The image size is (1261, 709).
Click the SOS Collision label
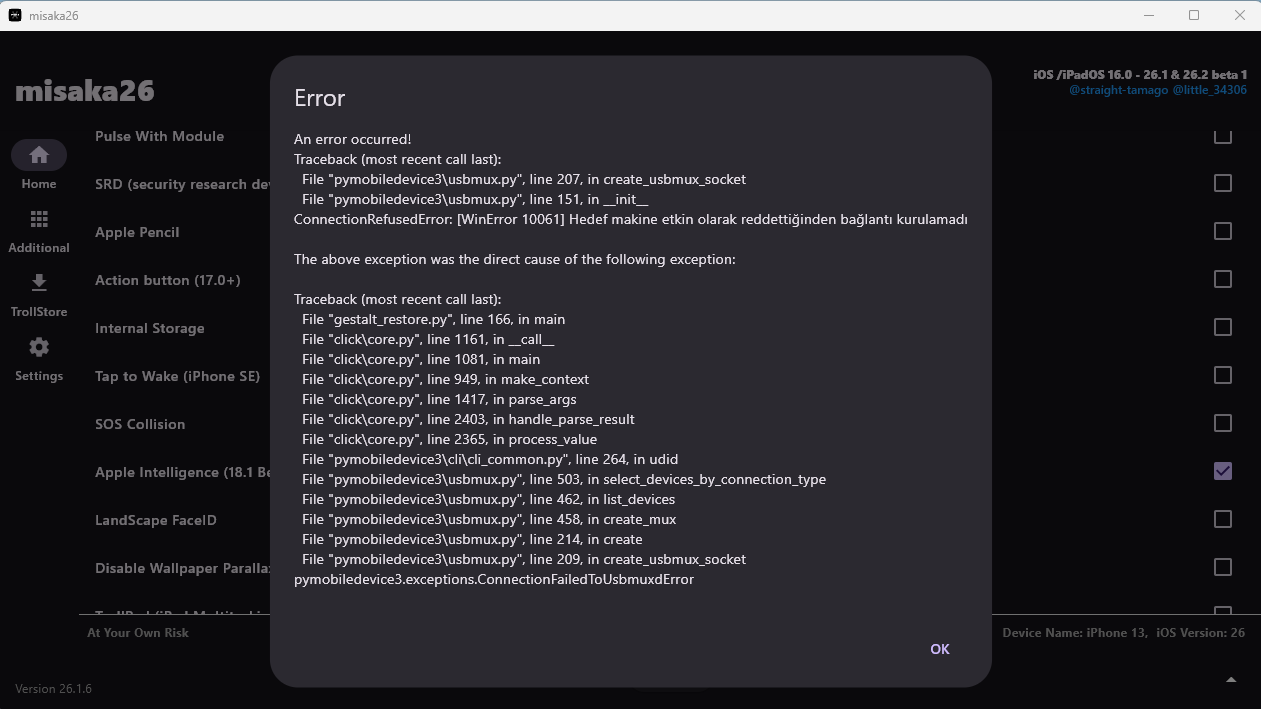(140, 424)
